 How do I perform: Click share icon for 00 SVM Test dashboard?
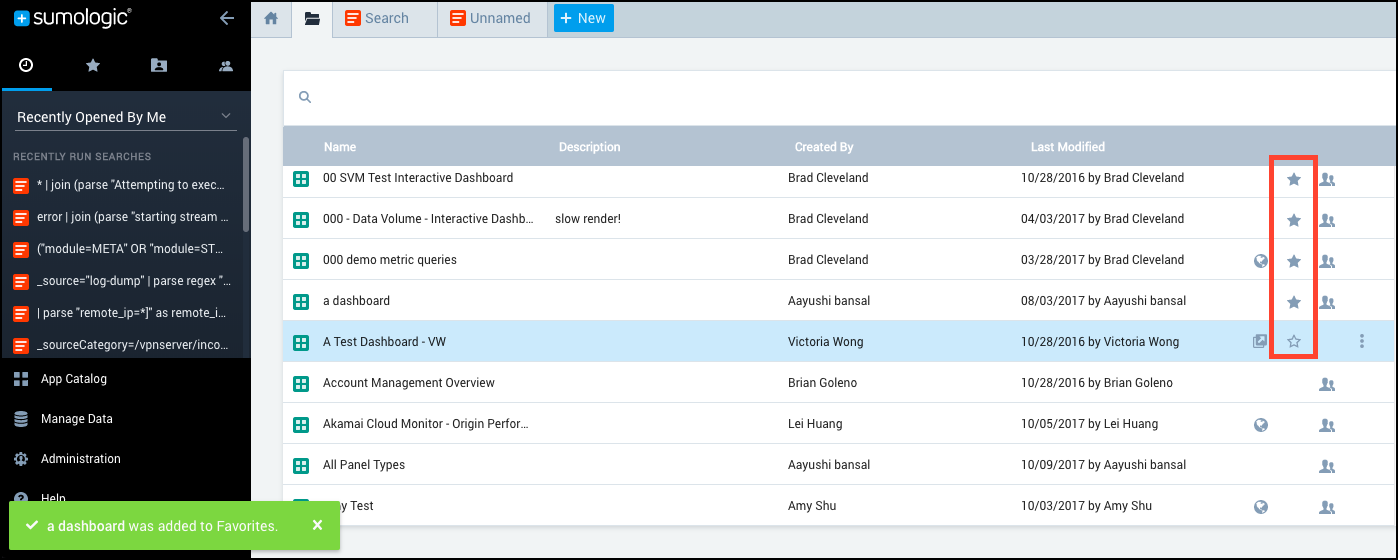(x=1327, y=179)
